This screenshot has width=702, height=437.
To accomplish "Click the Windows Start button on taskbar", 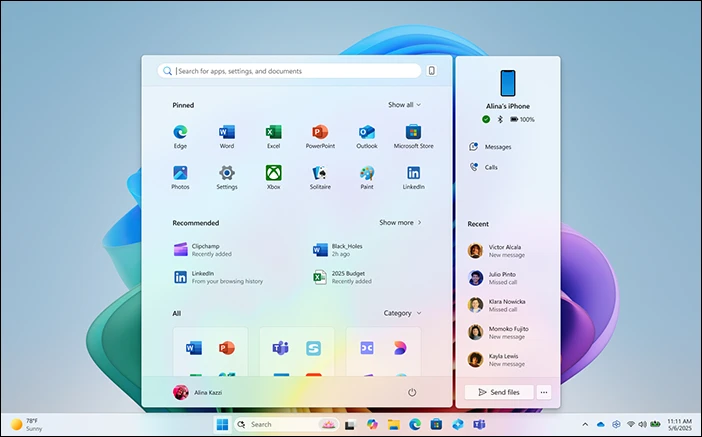I will 222,424.
